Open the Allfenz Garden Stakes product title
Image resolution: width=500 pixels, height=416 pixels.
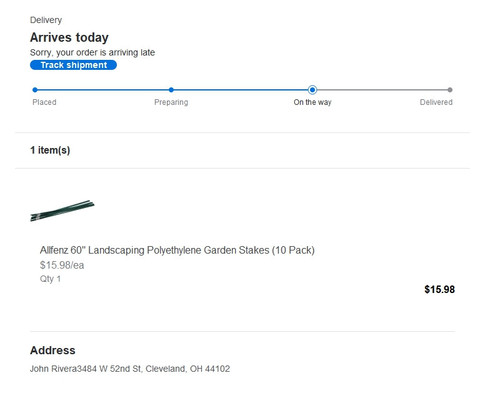point(177,250)
